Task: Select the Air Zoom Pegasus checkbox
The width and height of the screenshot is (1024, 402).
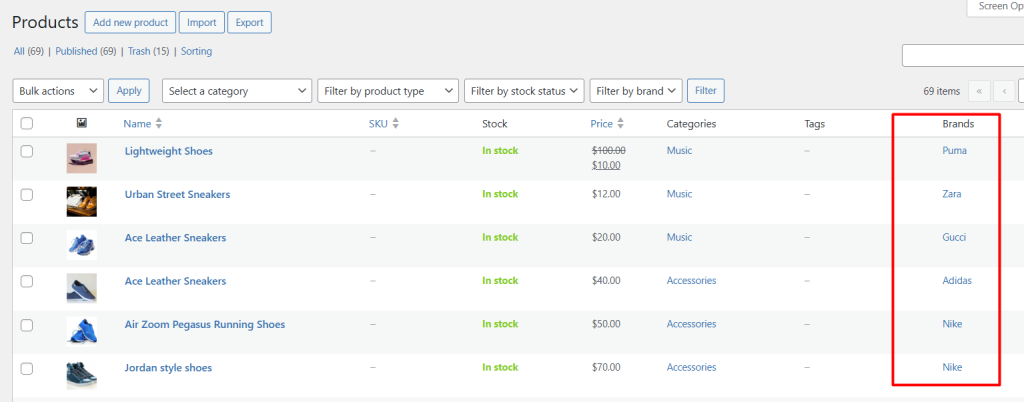Action: tap(27, 325)
